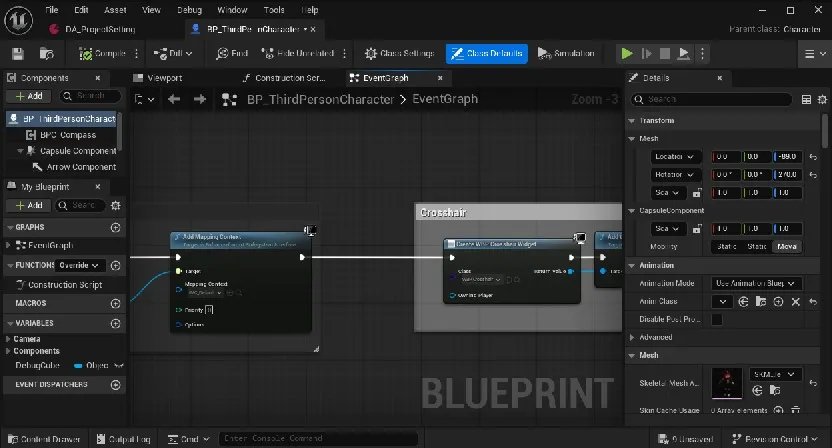This screenshot has height=448, width=832.
Task: Collapse the Transform section
Action: coord(631,120)
